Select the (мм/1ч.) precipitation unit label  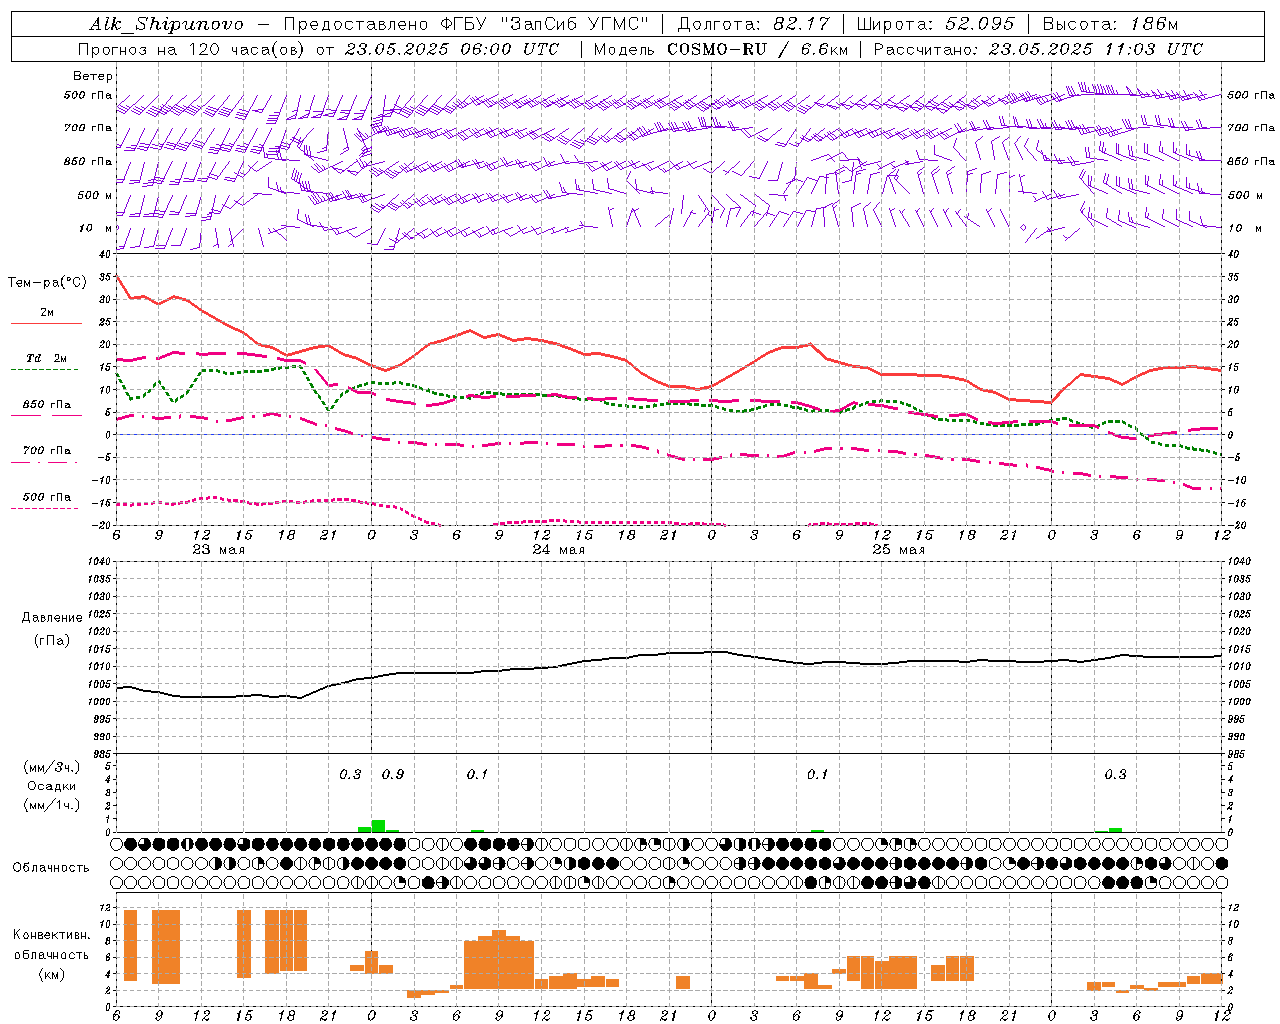[x=52, y=805]
